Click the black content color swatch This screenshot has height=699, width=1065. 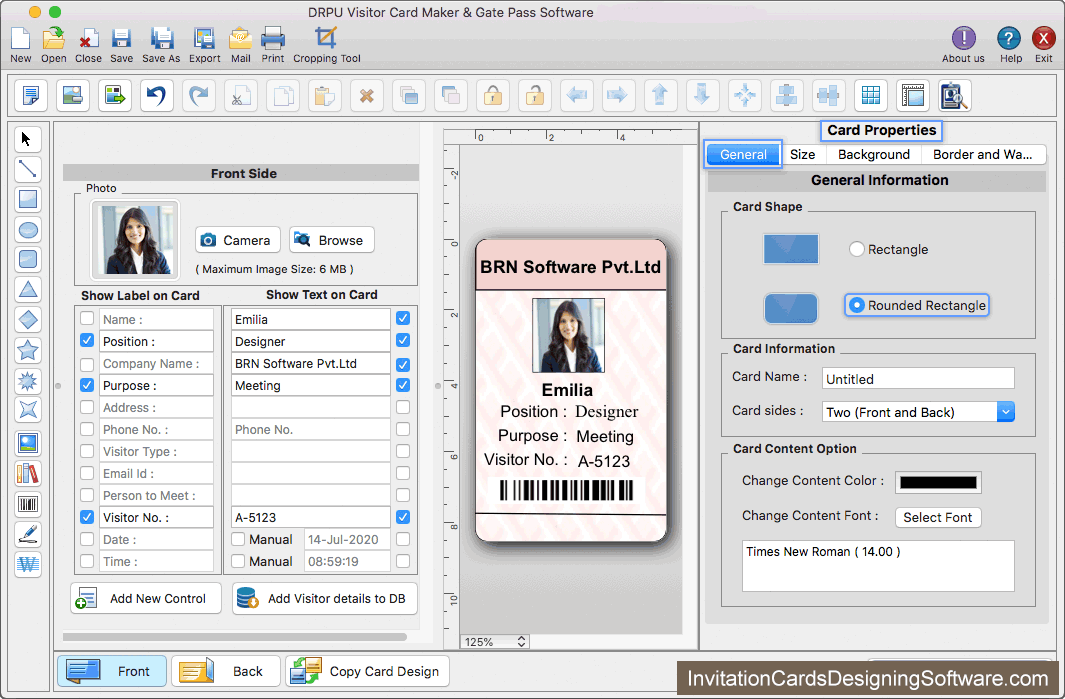pyautogui.click(x=938, y=482)
